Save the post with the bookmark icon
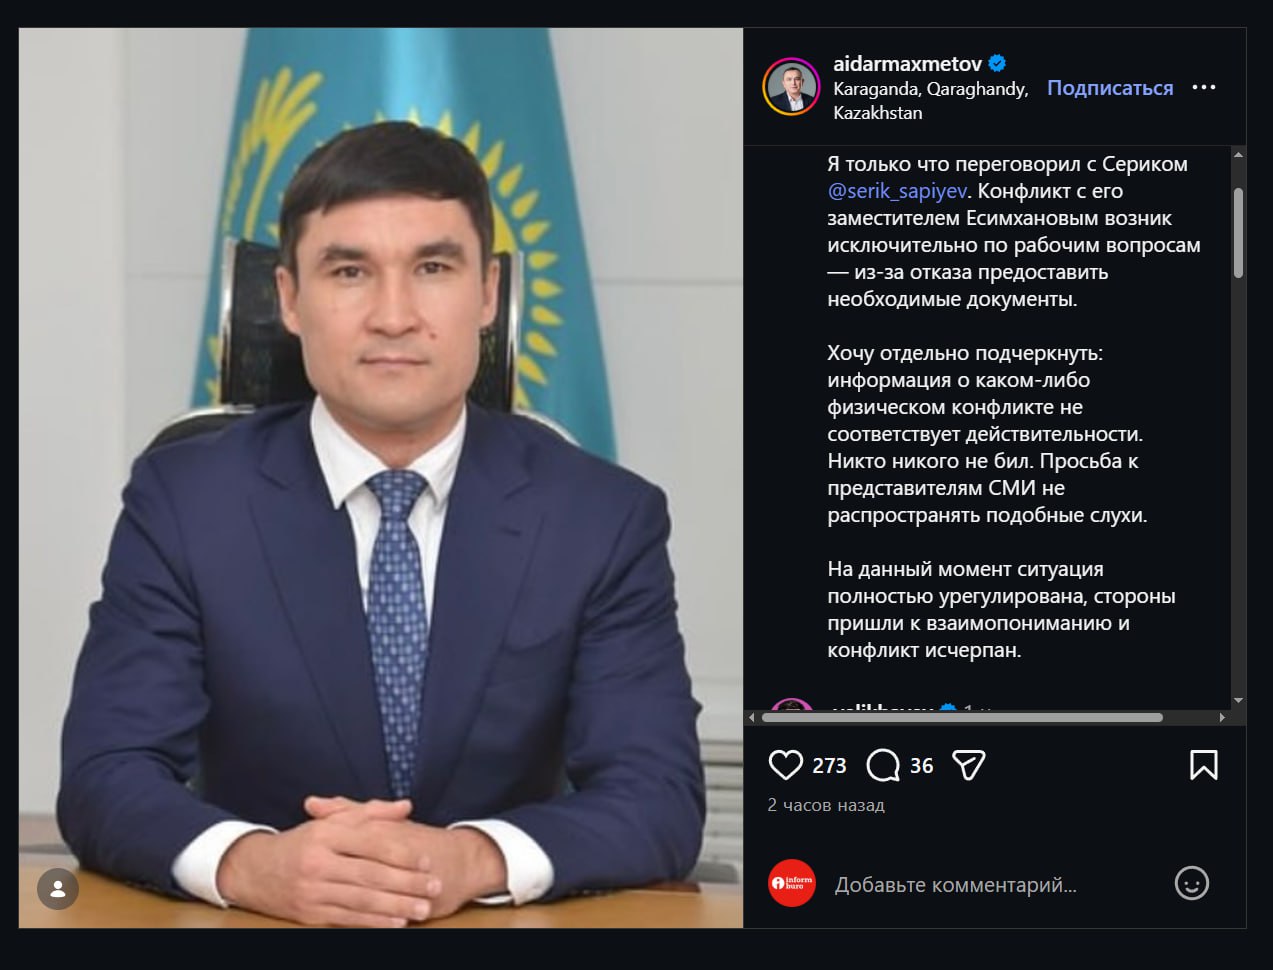1273x970 pixels. coord(1204,765)
